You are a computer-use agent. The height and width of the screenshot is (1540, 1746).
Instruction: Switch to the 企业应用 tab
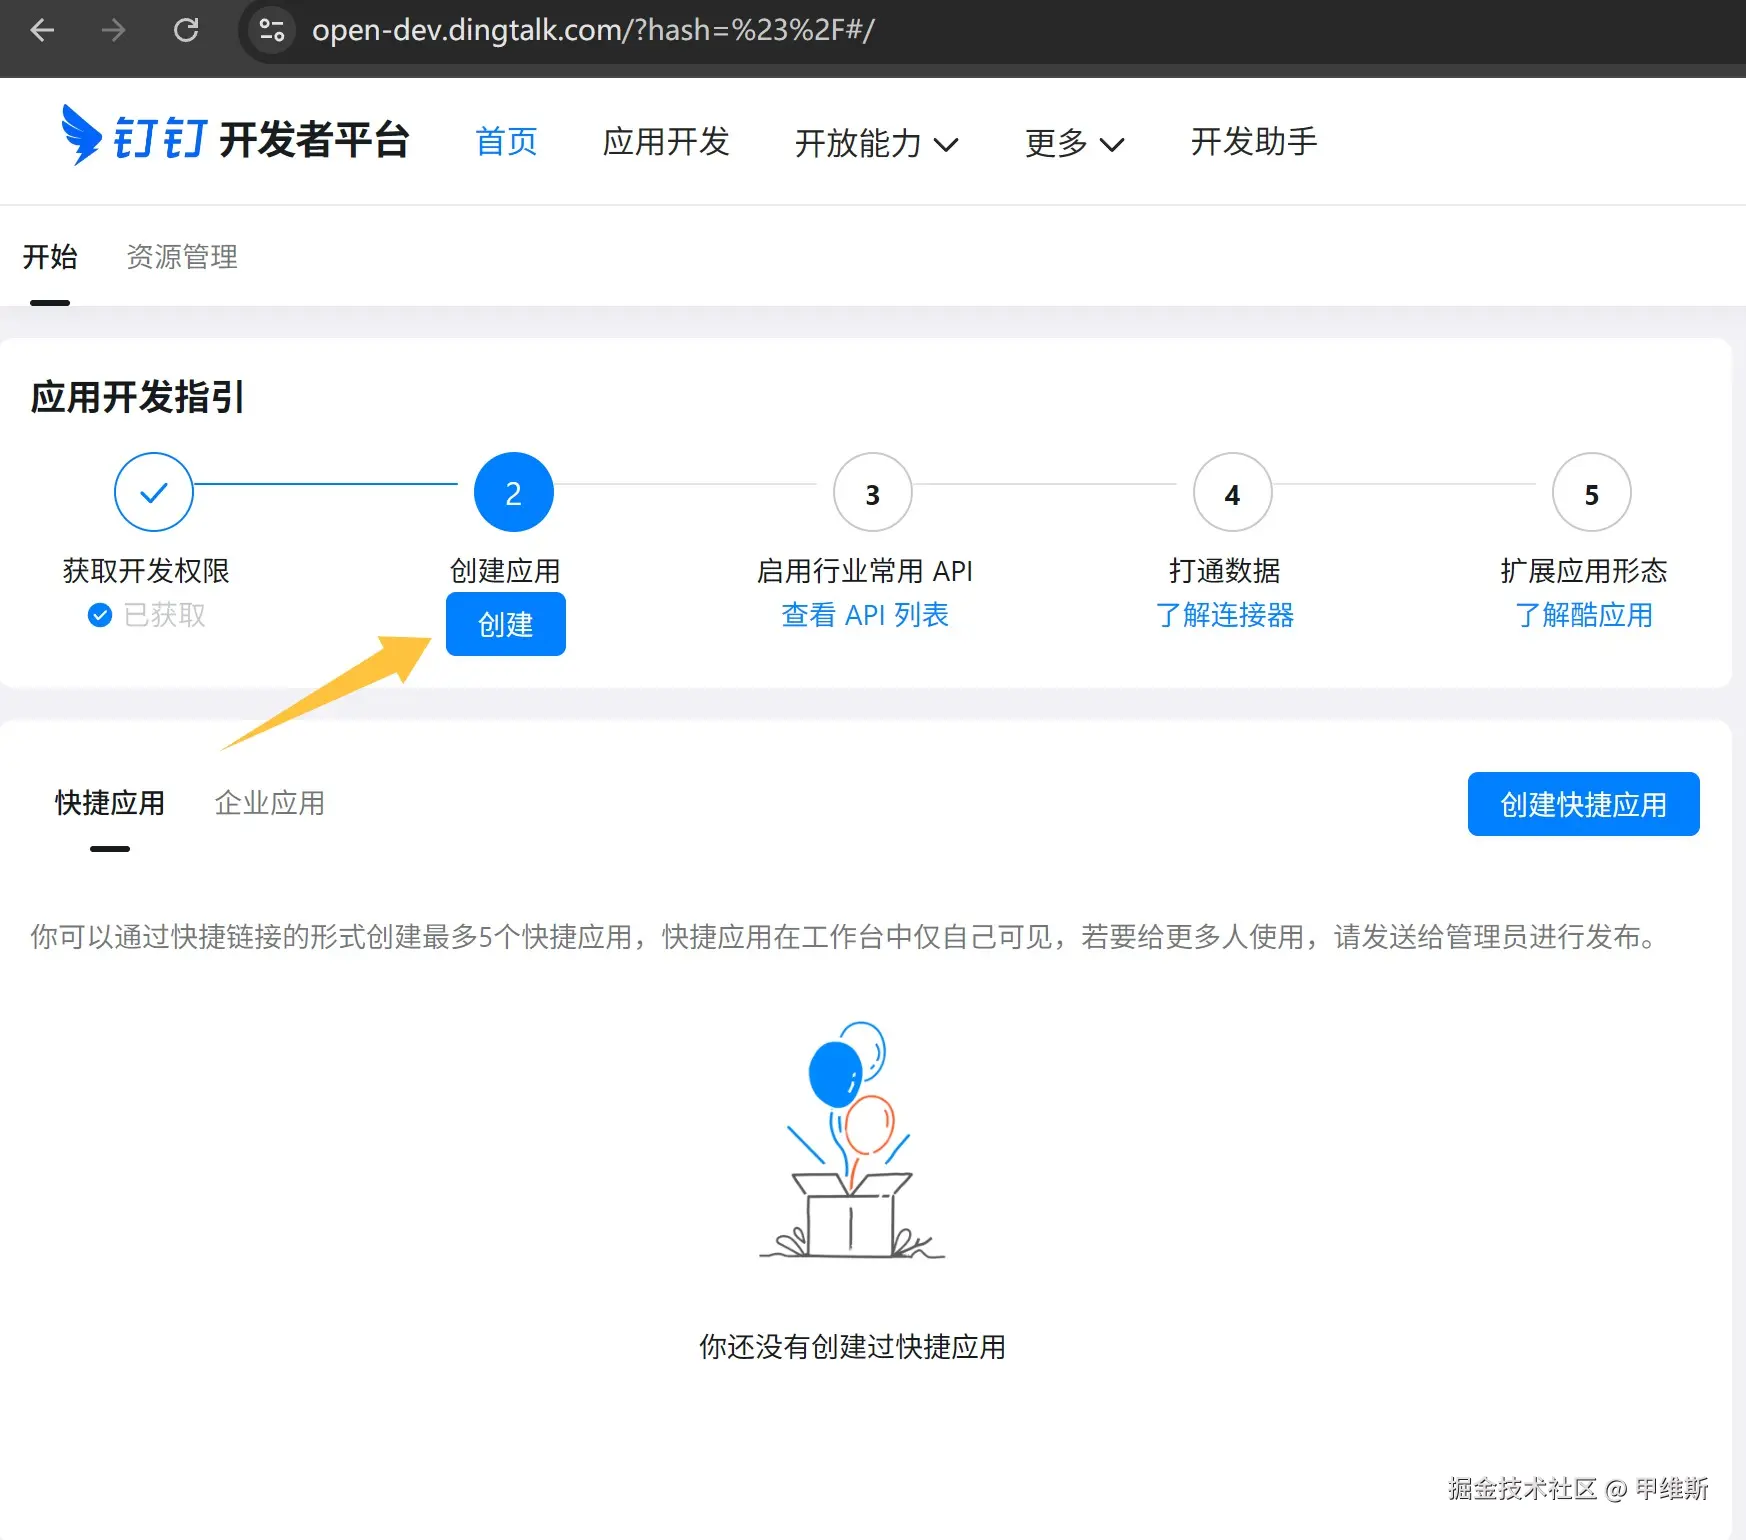[270, 803]
